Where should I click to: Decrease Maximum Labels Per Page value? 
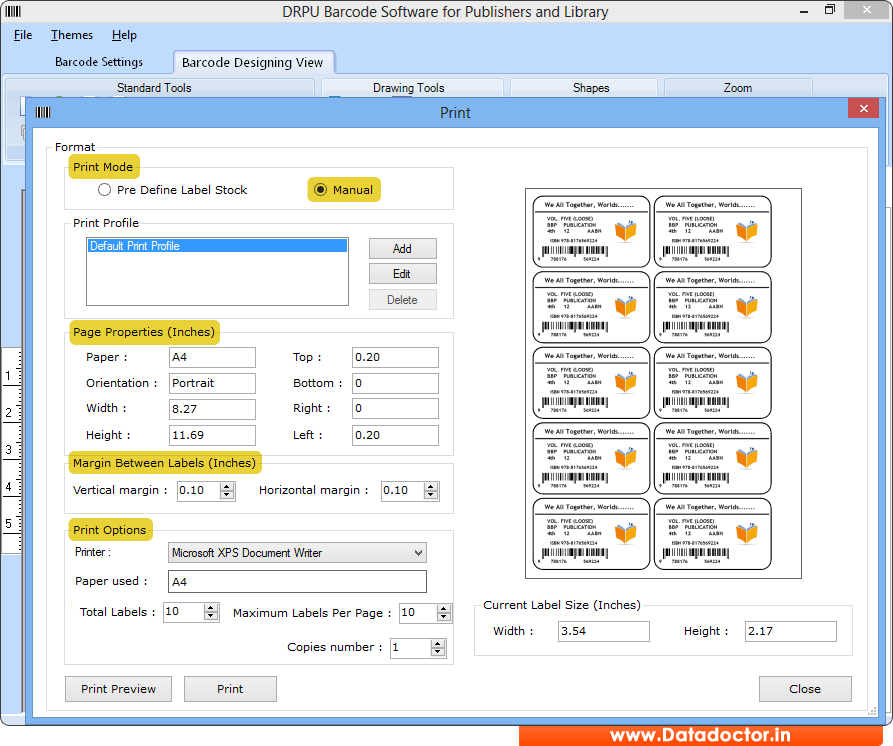[444, 617]
